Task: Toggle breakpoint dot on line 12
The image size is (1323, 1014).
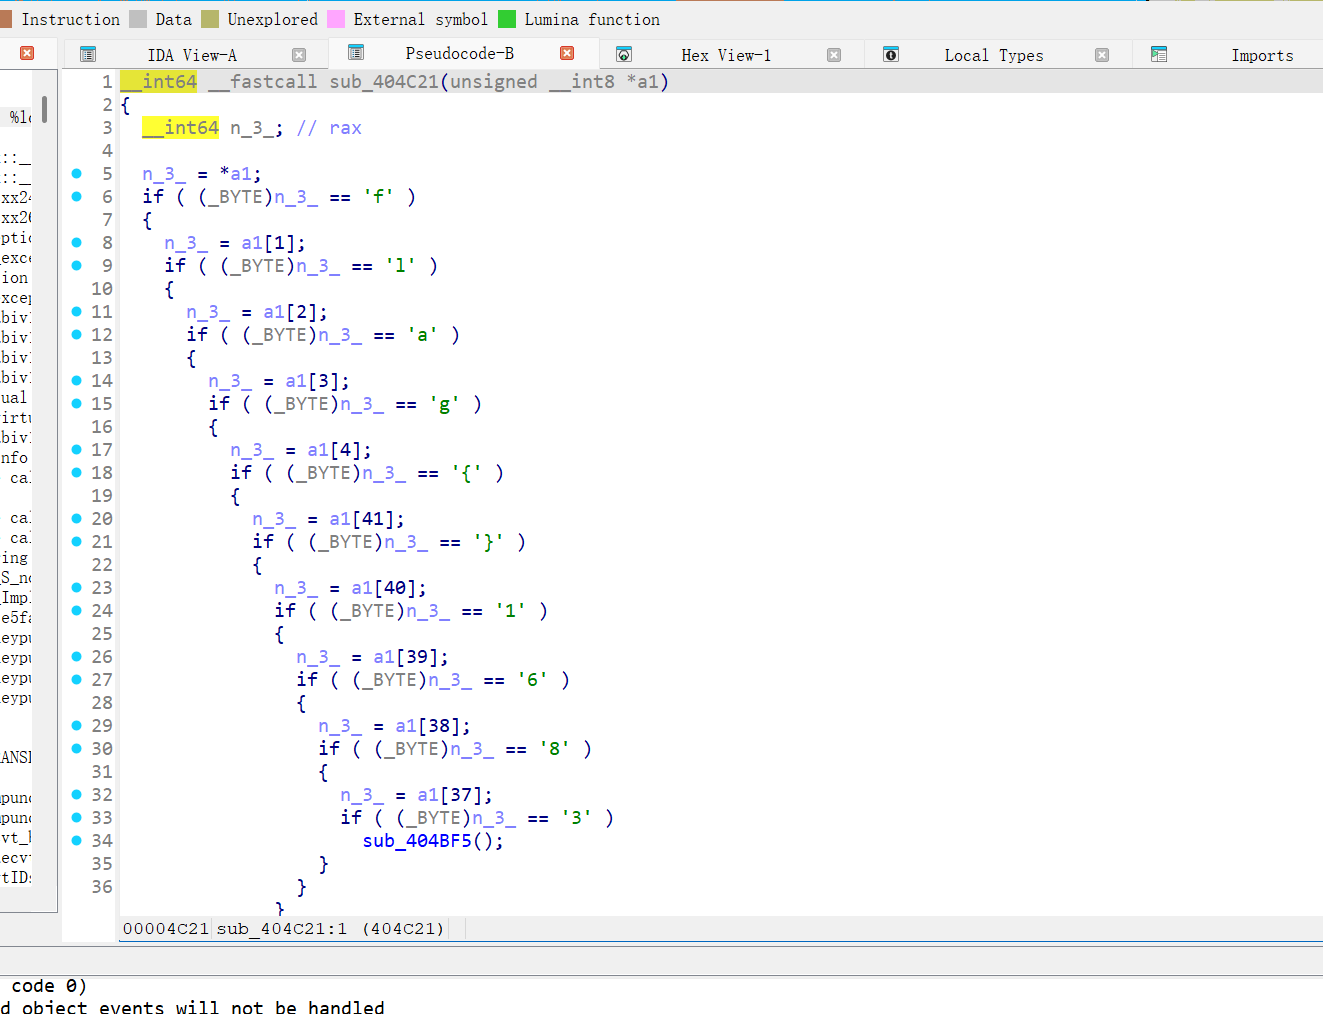Action: coord(77,335)
